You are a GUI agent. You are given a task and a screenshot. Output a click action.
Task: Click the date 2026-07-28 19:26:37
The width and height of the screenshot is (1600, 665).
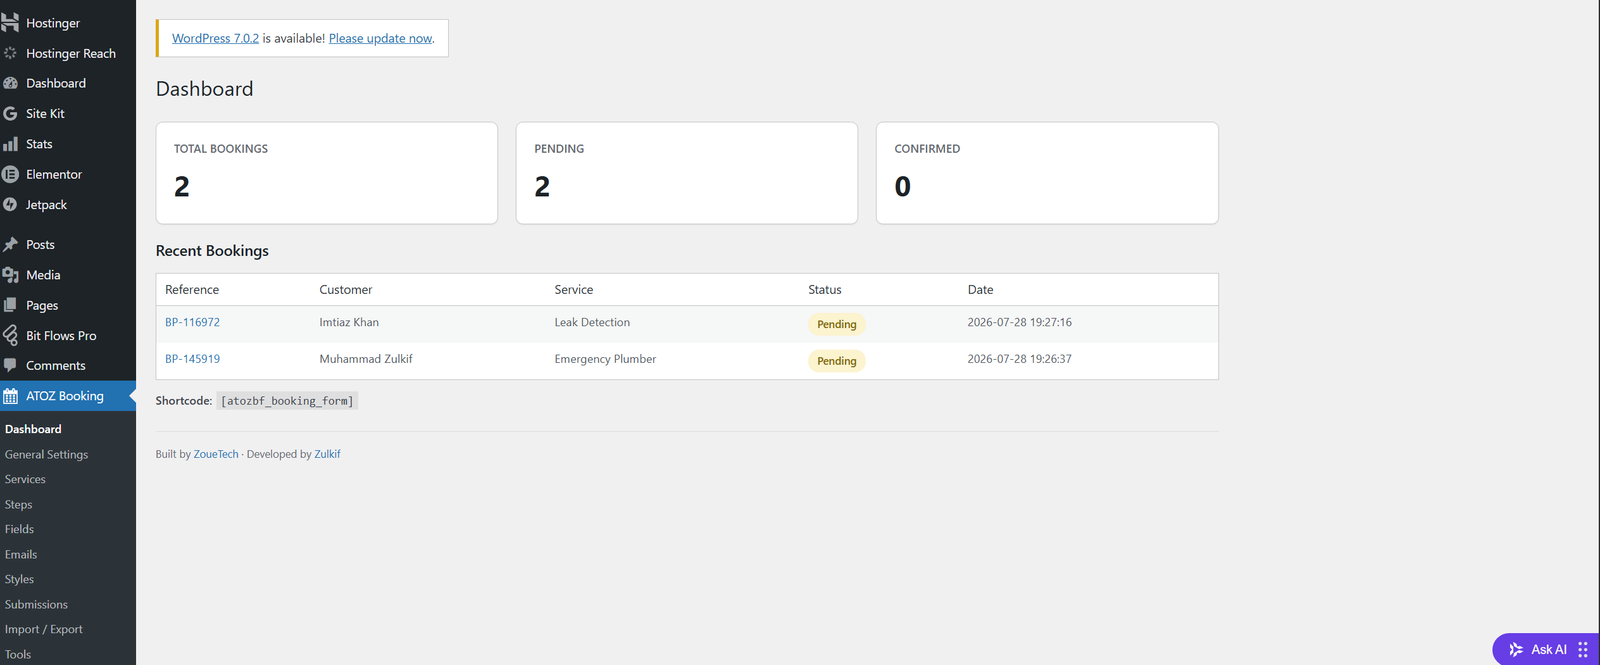tap(1019, 359)
